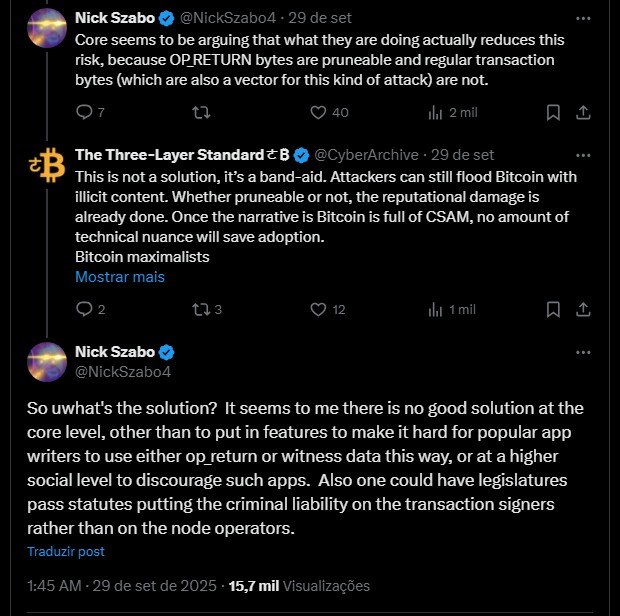Screen dimensions: 620x616
Task: Retweet The Three-Layer Standard post
Action: click(x=200, y=310)
